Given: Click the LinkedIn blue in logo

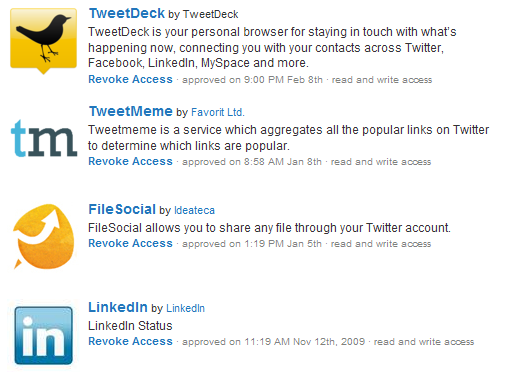Looking at the screenshot, I should click(44, 335).
